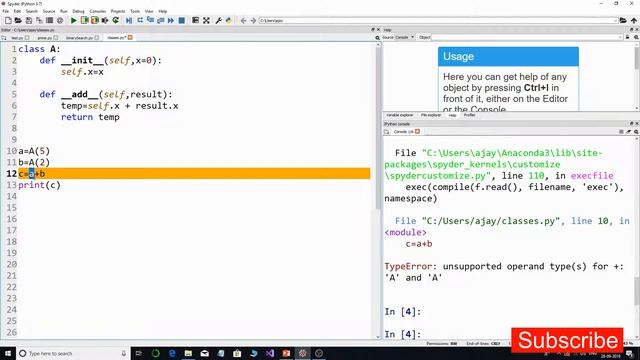640x360 pixels.
Task: Open Source menu
Action: pos(49,11)
